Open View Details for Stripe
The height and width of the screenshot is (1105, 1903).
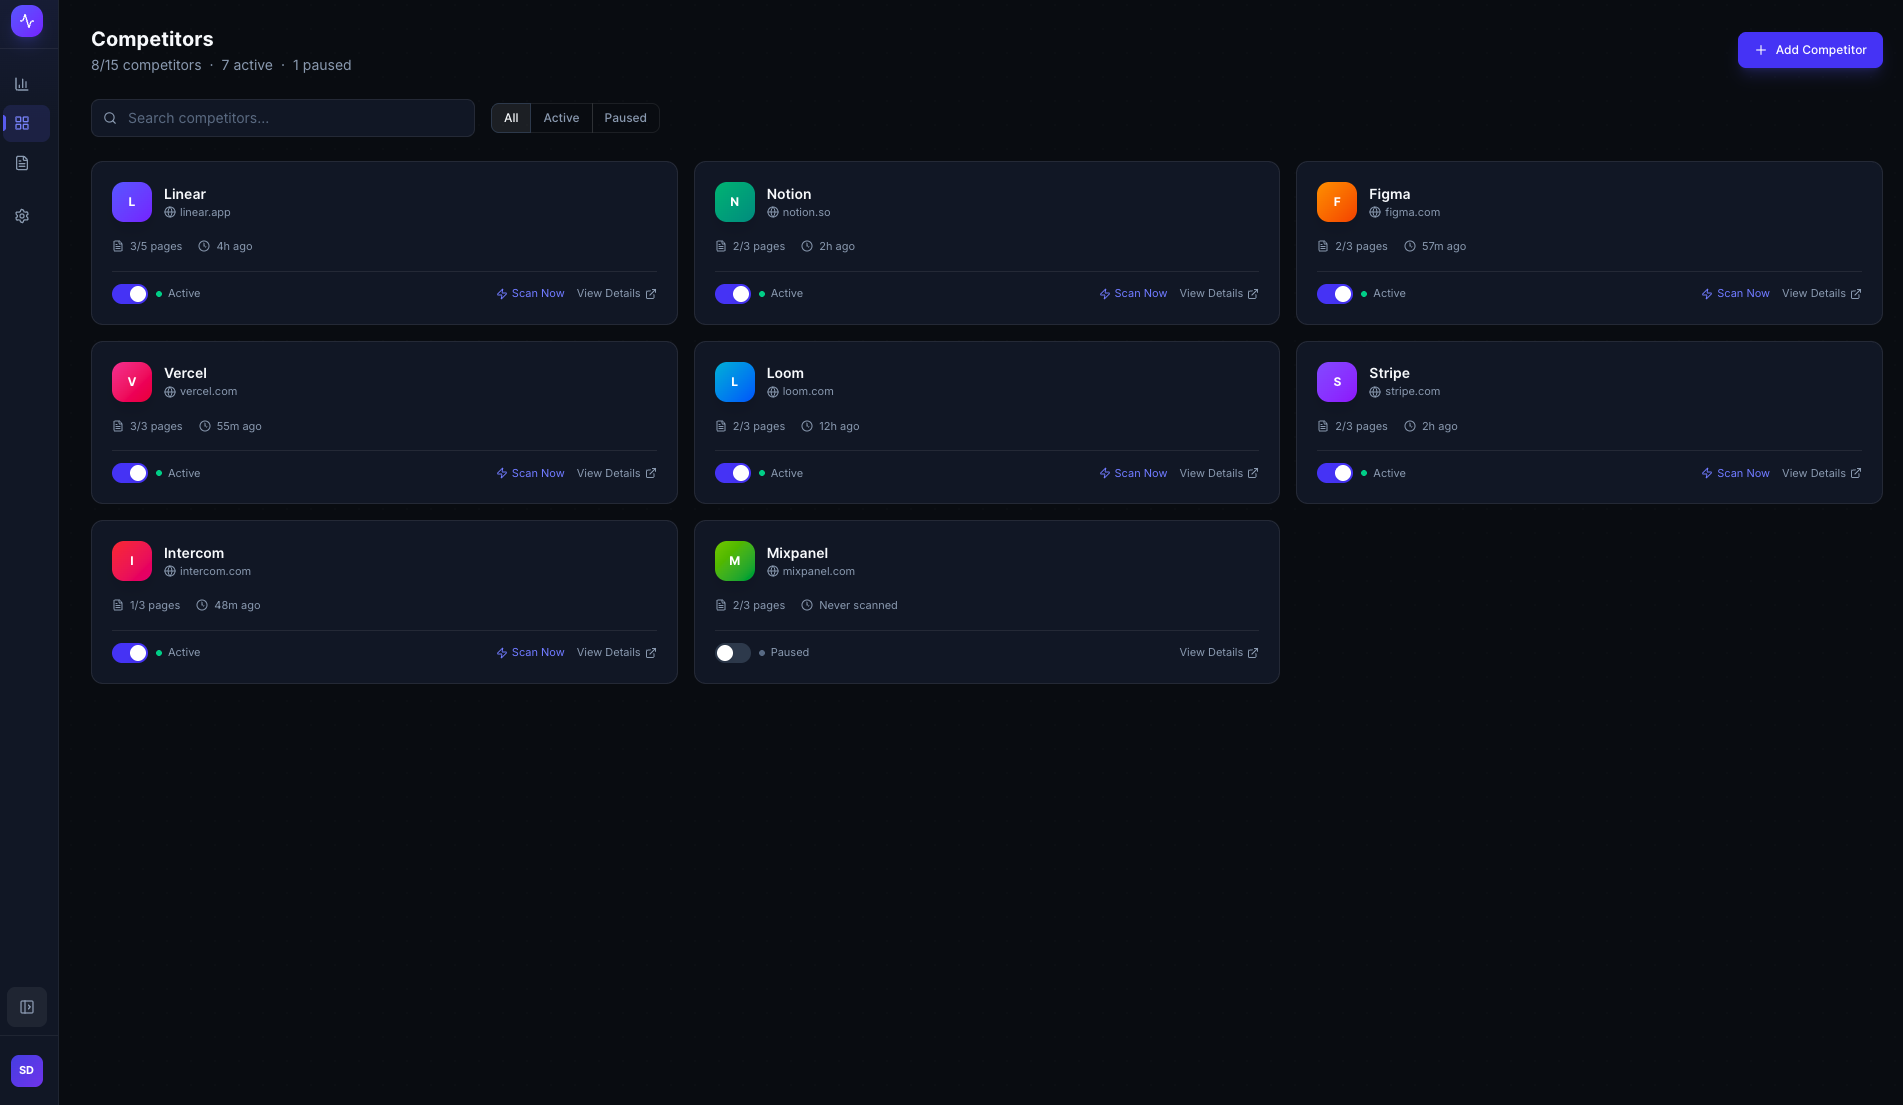pos(1821,473)
